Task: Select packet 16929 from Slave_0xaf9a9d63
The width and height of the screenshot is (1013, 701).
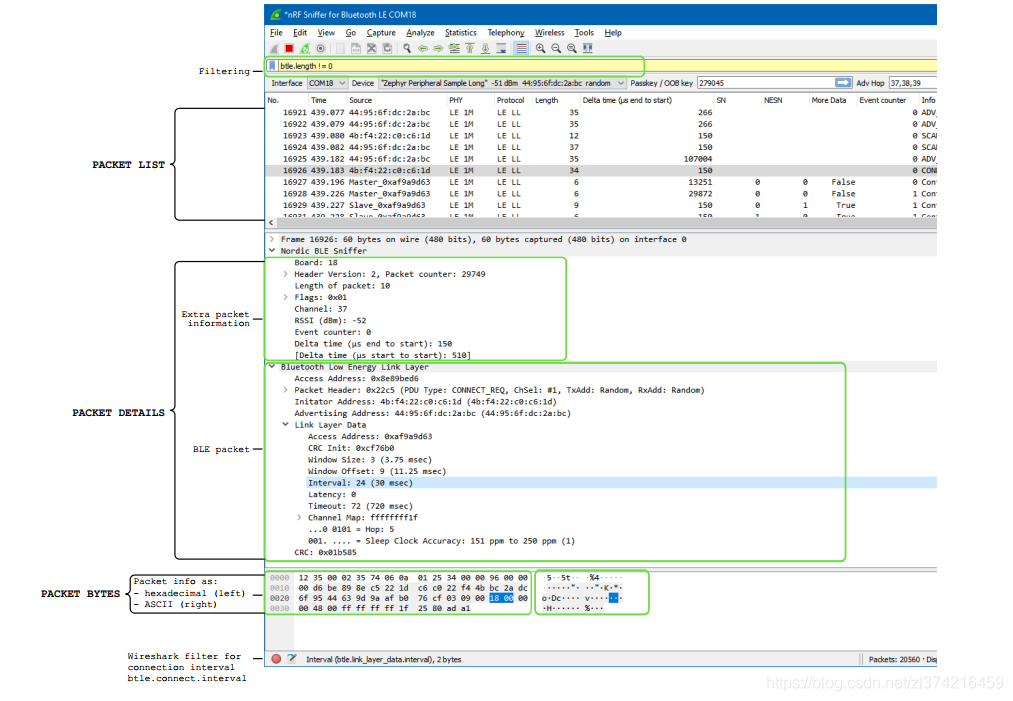Action: pos(601,205)
